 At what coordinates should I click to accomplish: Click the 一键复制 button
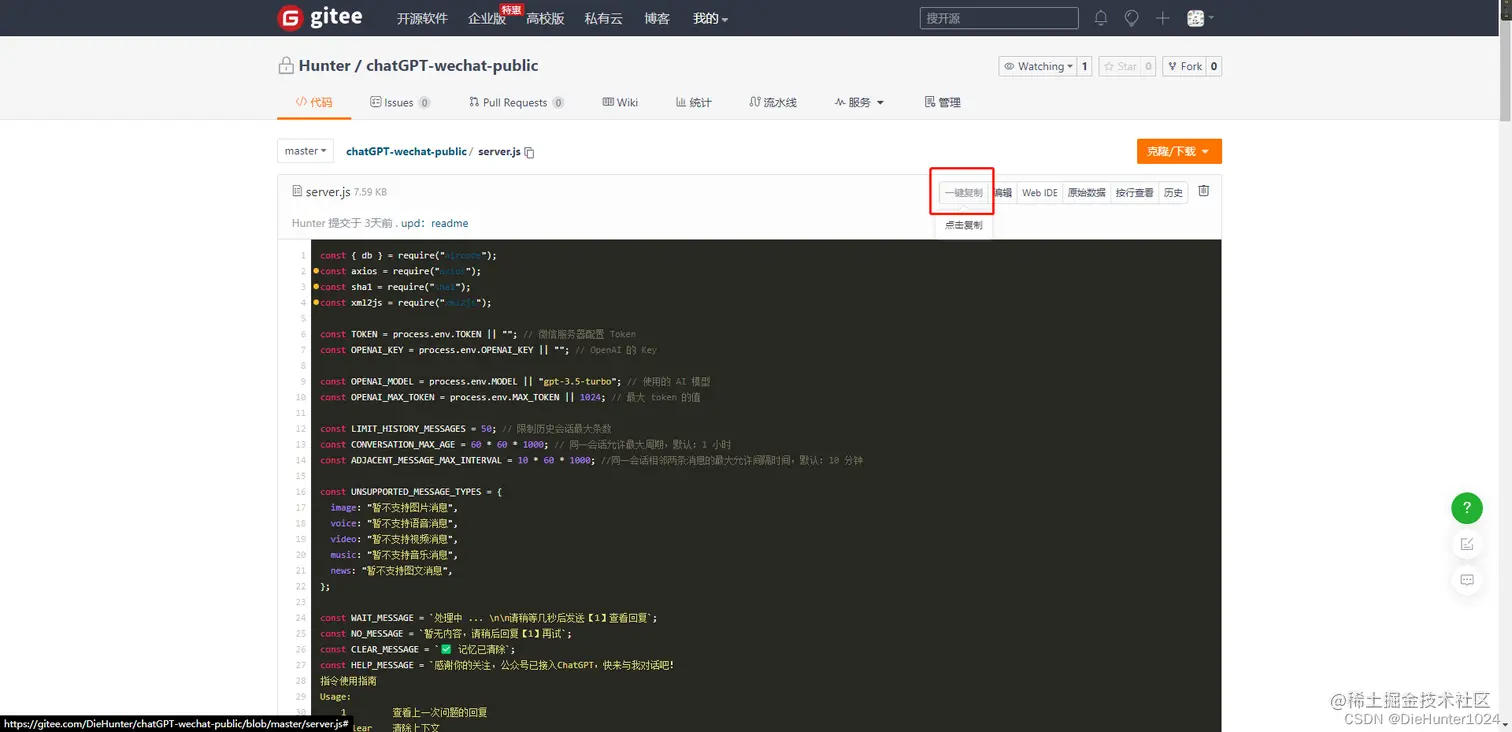pyautogui.click(x=963, y=192)
